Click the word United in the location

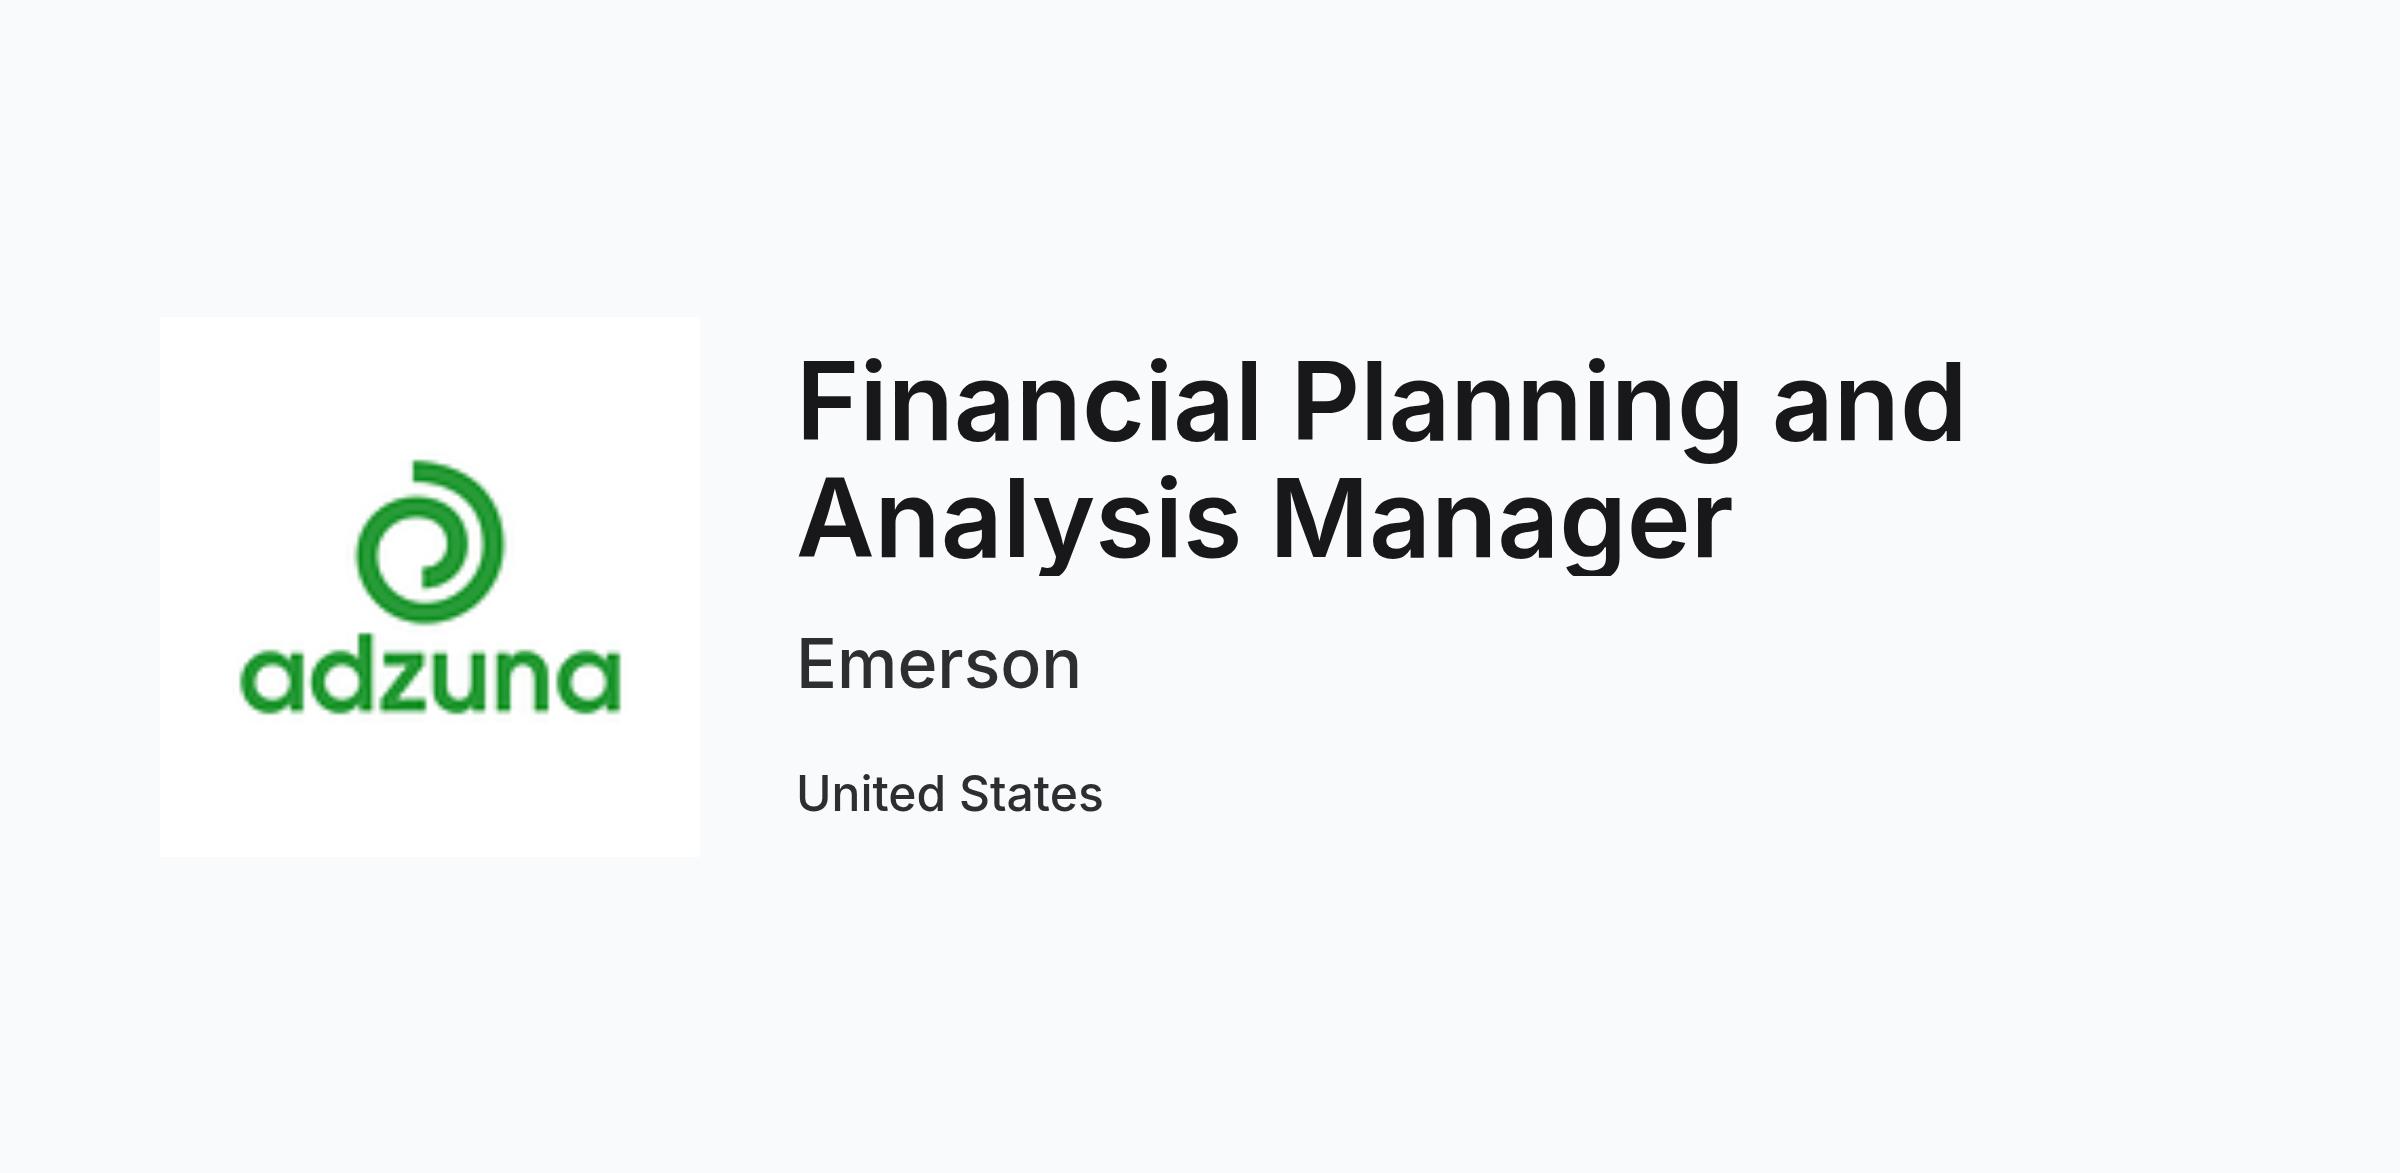(871, 794)
